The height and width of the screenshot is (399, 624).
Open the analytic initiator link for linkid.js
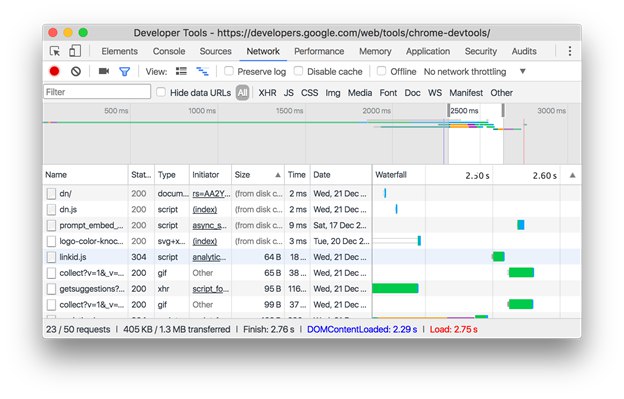point(209,257)
